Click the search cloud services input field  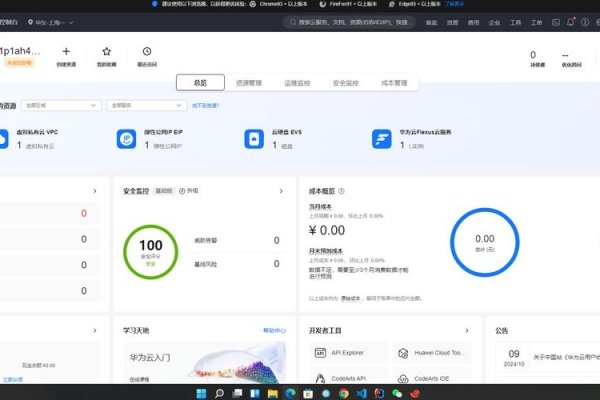350,22
